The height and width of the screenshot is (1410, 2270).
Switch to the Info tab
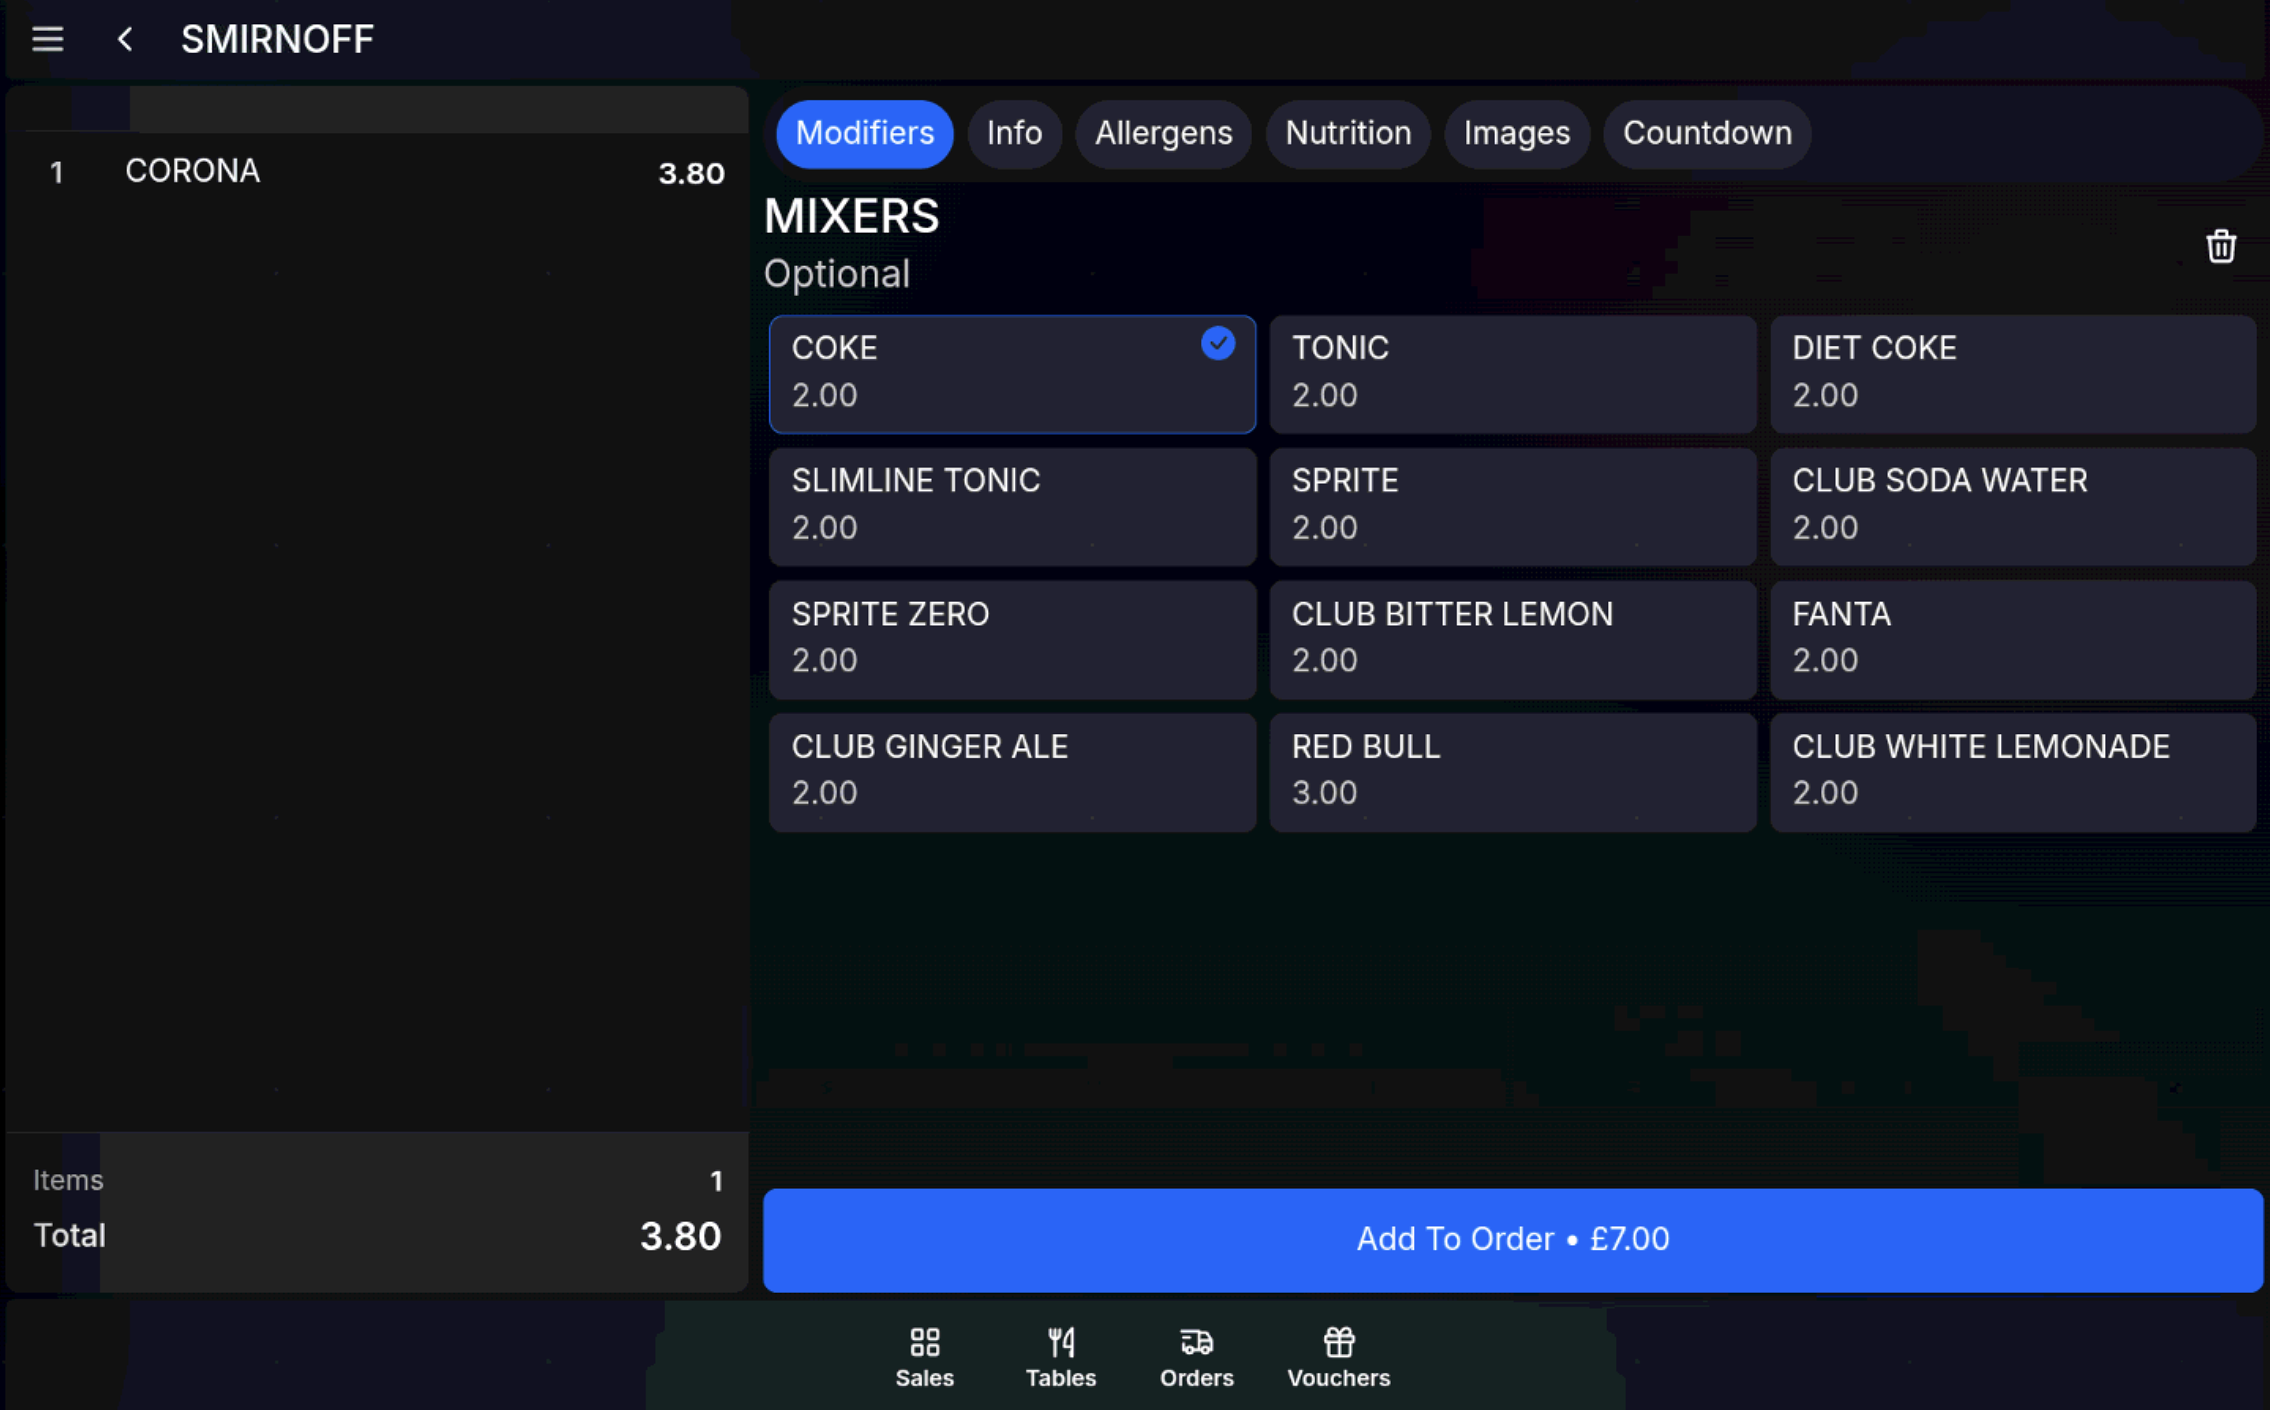(1014, 133)
